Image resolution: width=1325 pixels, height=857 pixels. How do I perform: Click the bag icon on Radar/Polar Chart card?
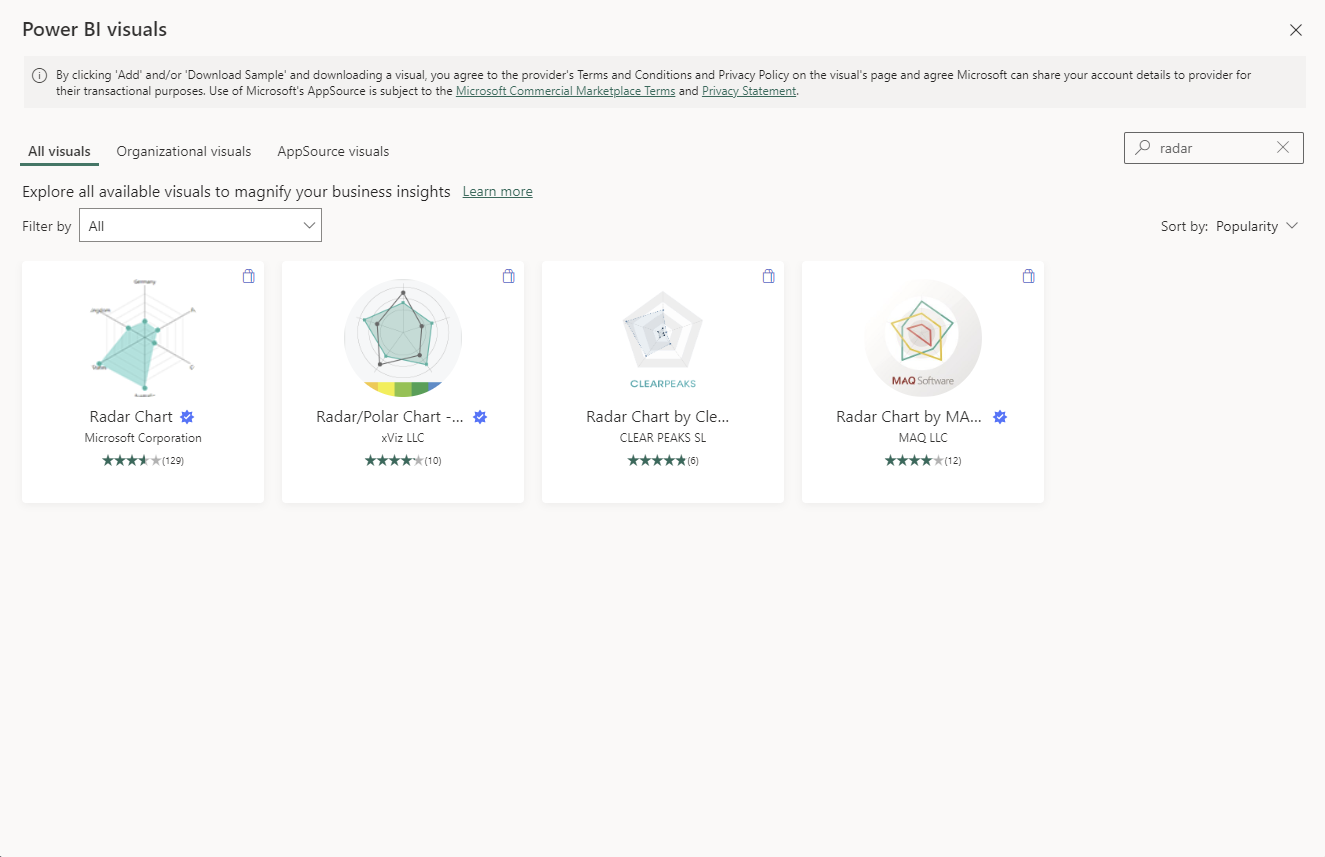[508, 276]
